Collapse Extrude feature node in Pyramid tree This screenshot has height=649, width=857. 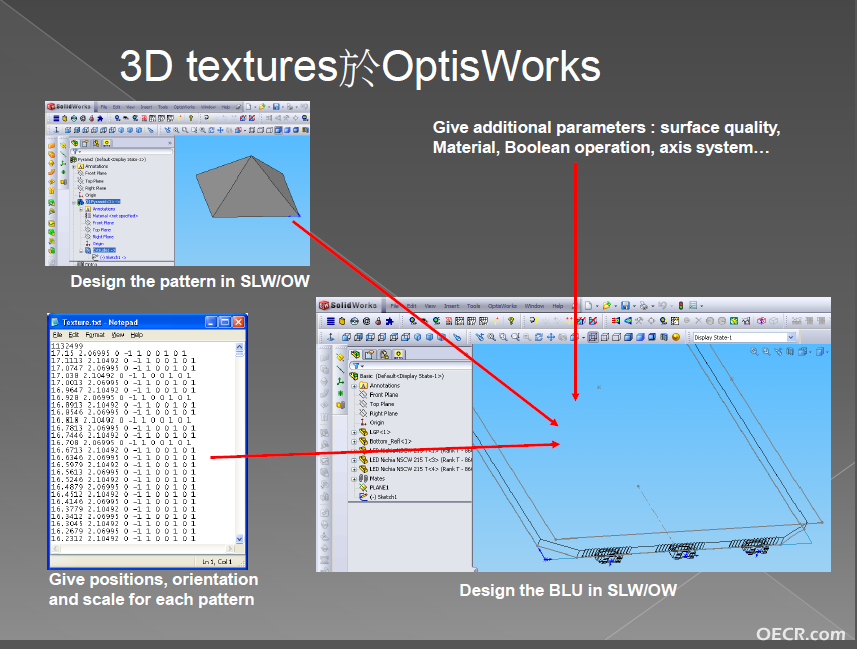(81, 251)
